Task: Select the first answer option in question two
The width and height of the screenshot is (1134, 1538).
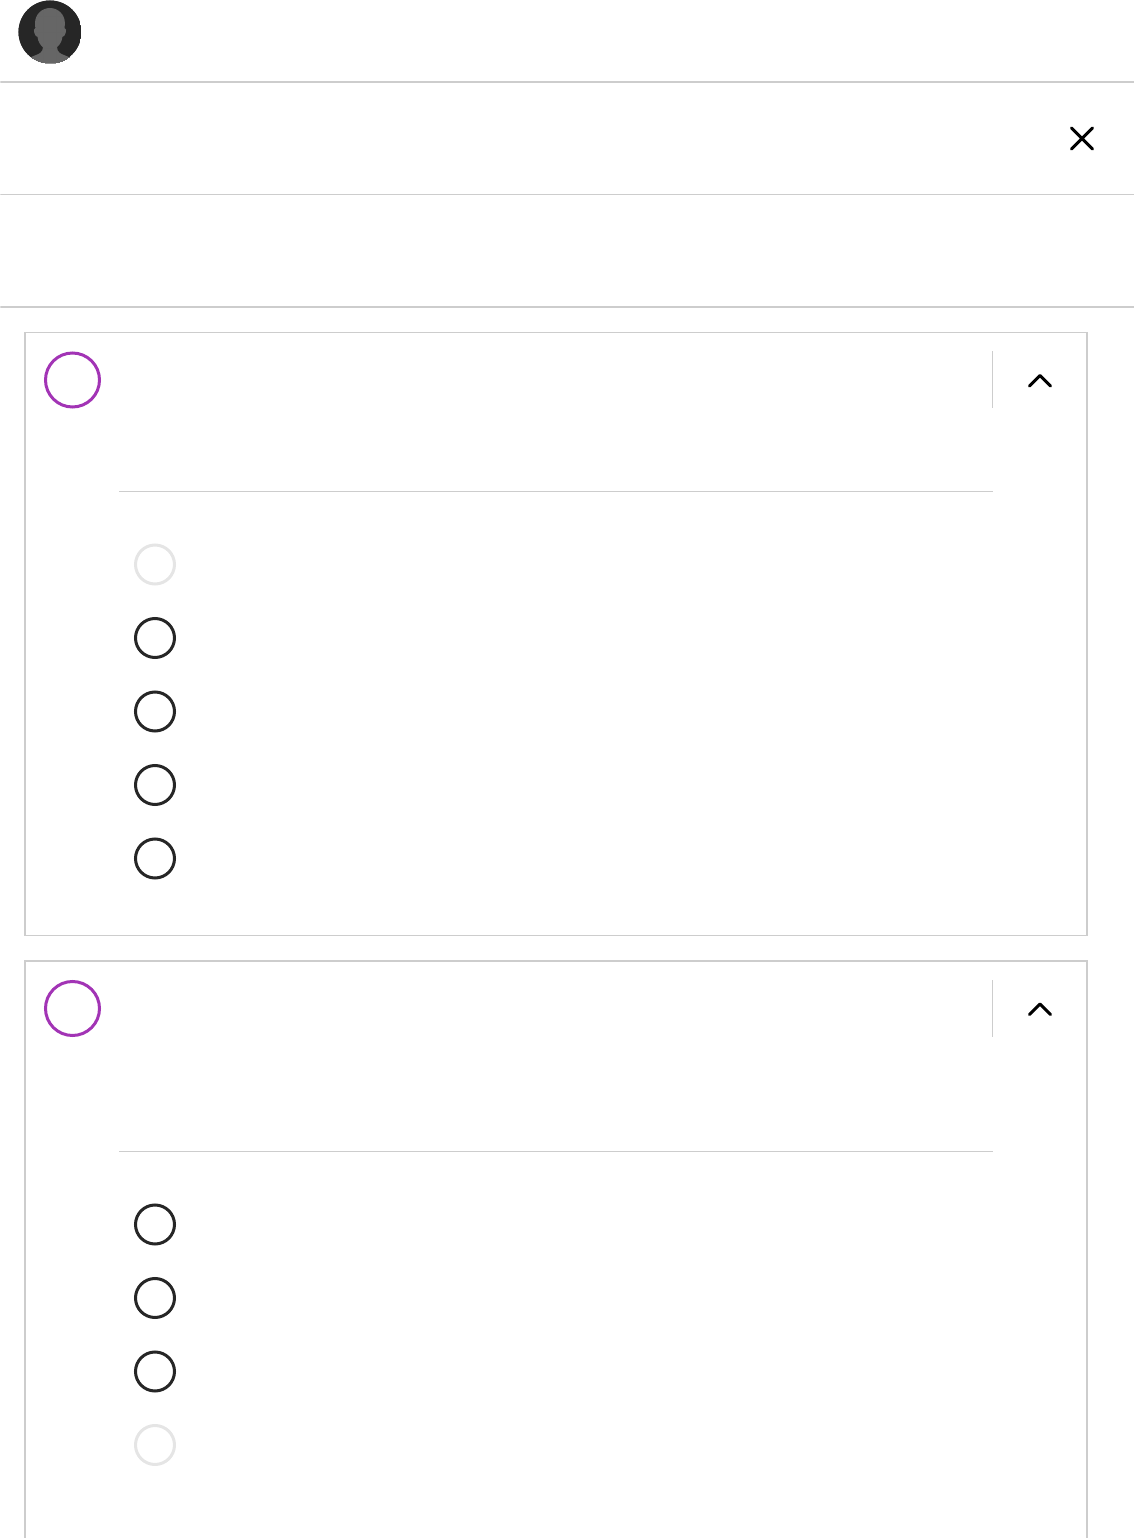Action: click(155, 1225)
